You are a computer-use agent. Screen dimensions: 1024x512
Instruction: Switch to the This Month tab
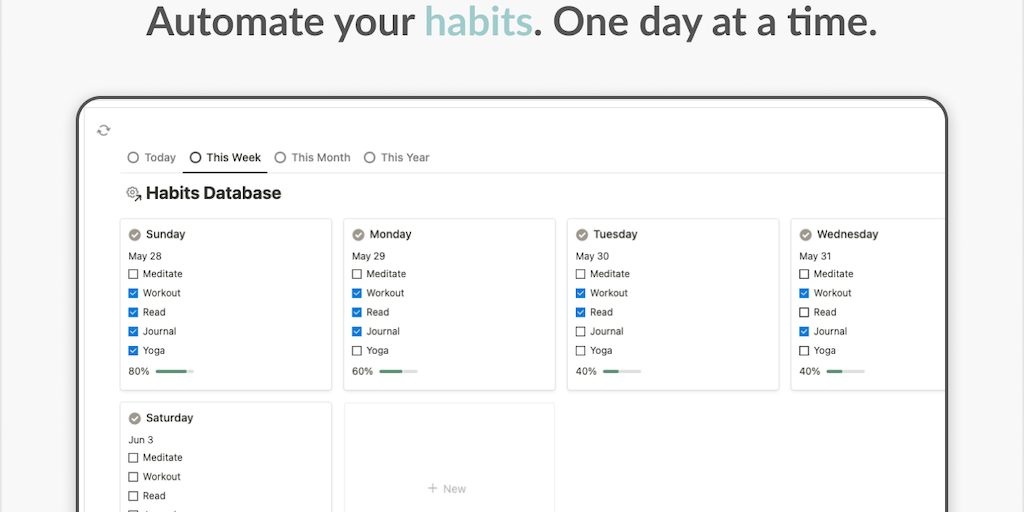click(313, 157)
